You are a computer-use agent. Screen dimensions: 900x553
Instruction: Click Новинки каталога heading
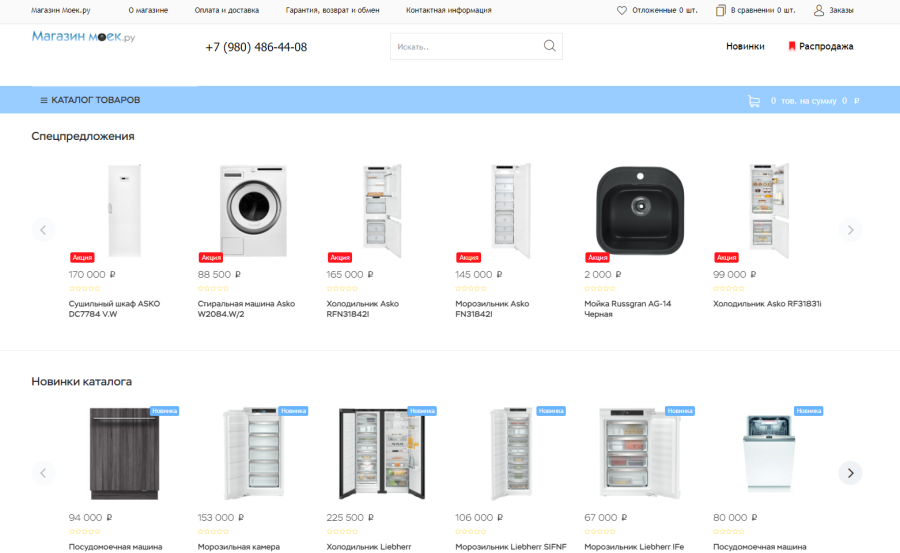(x=82, y=381)
